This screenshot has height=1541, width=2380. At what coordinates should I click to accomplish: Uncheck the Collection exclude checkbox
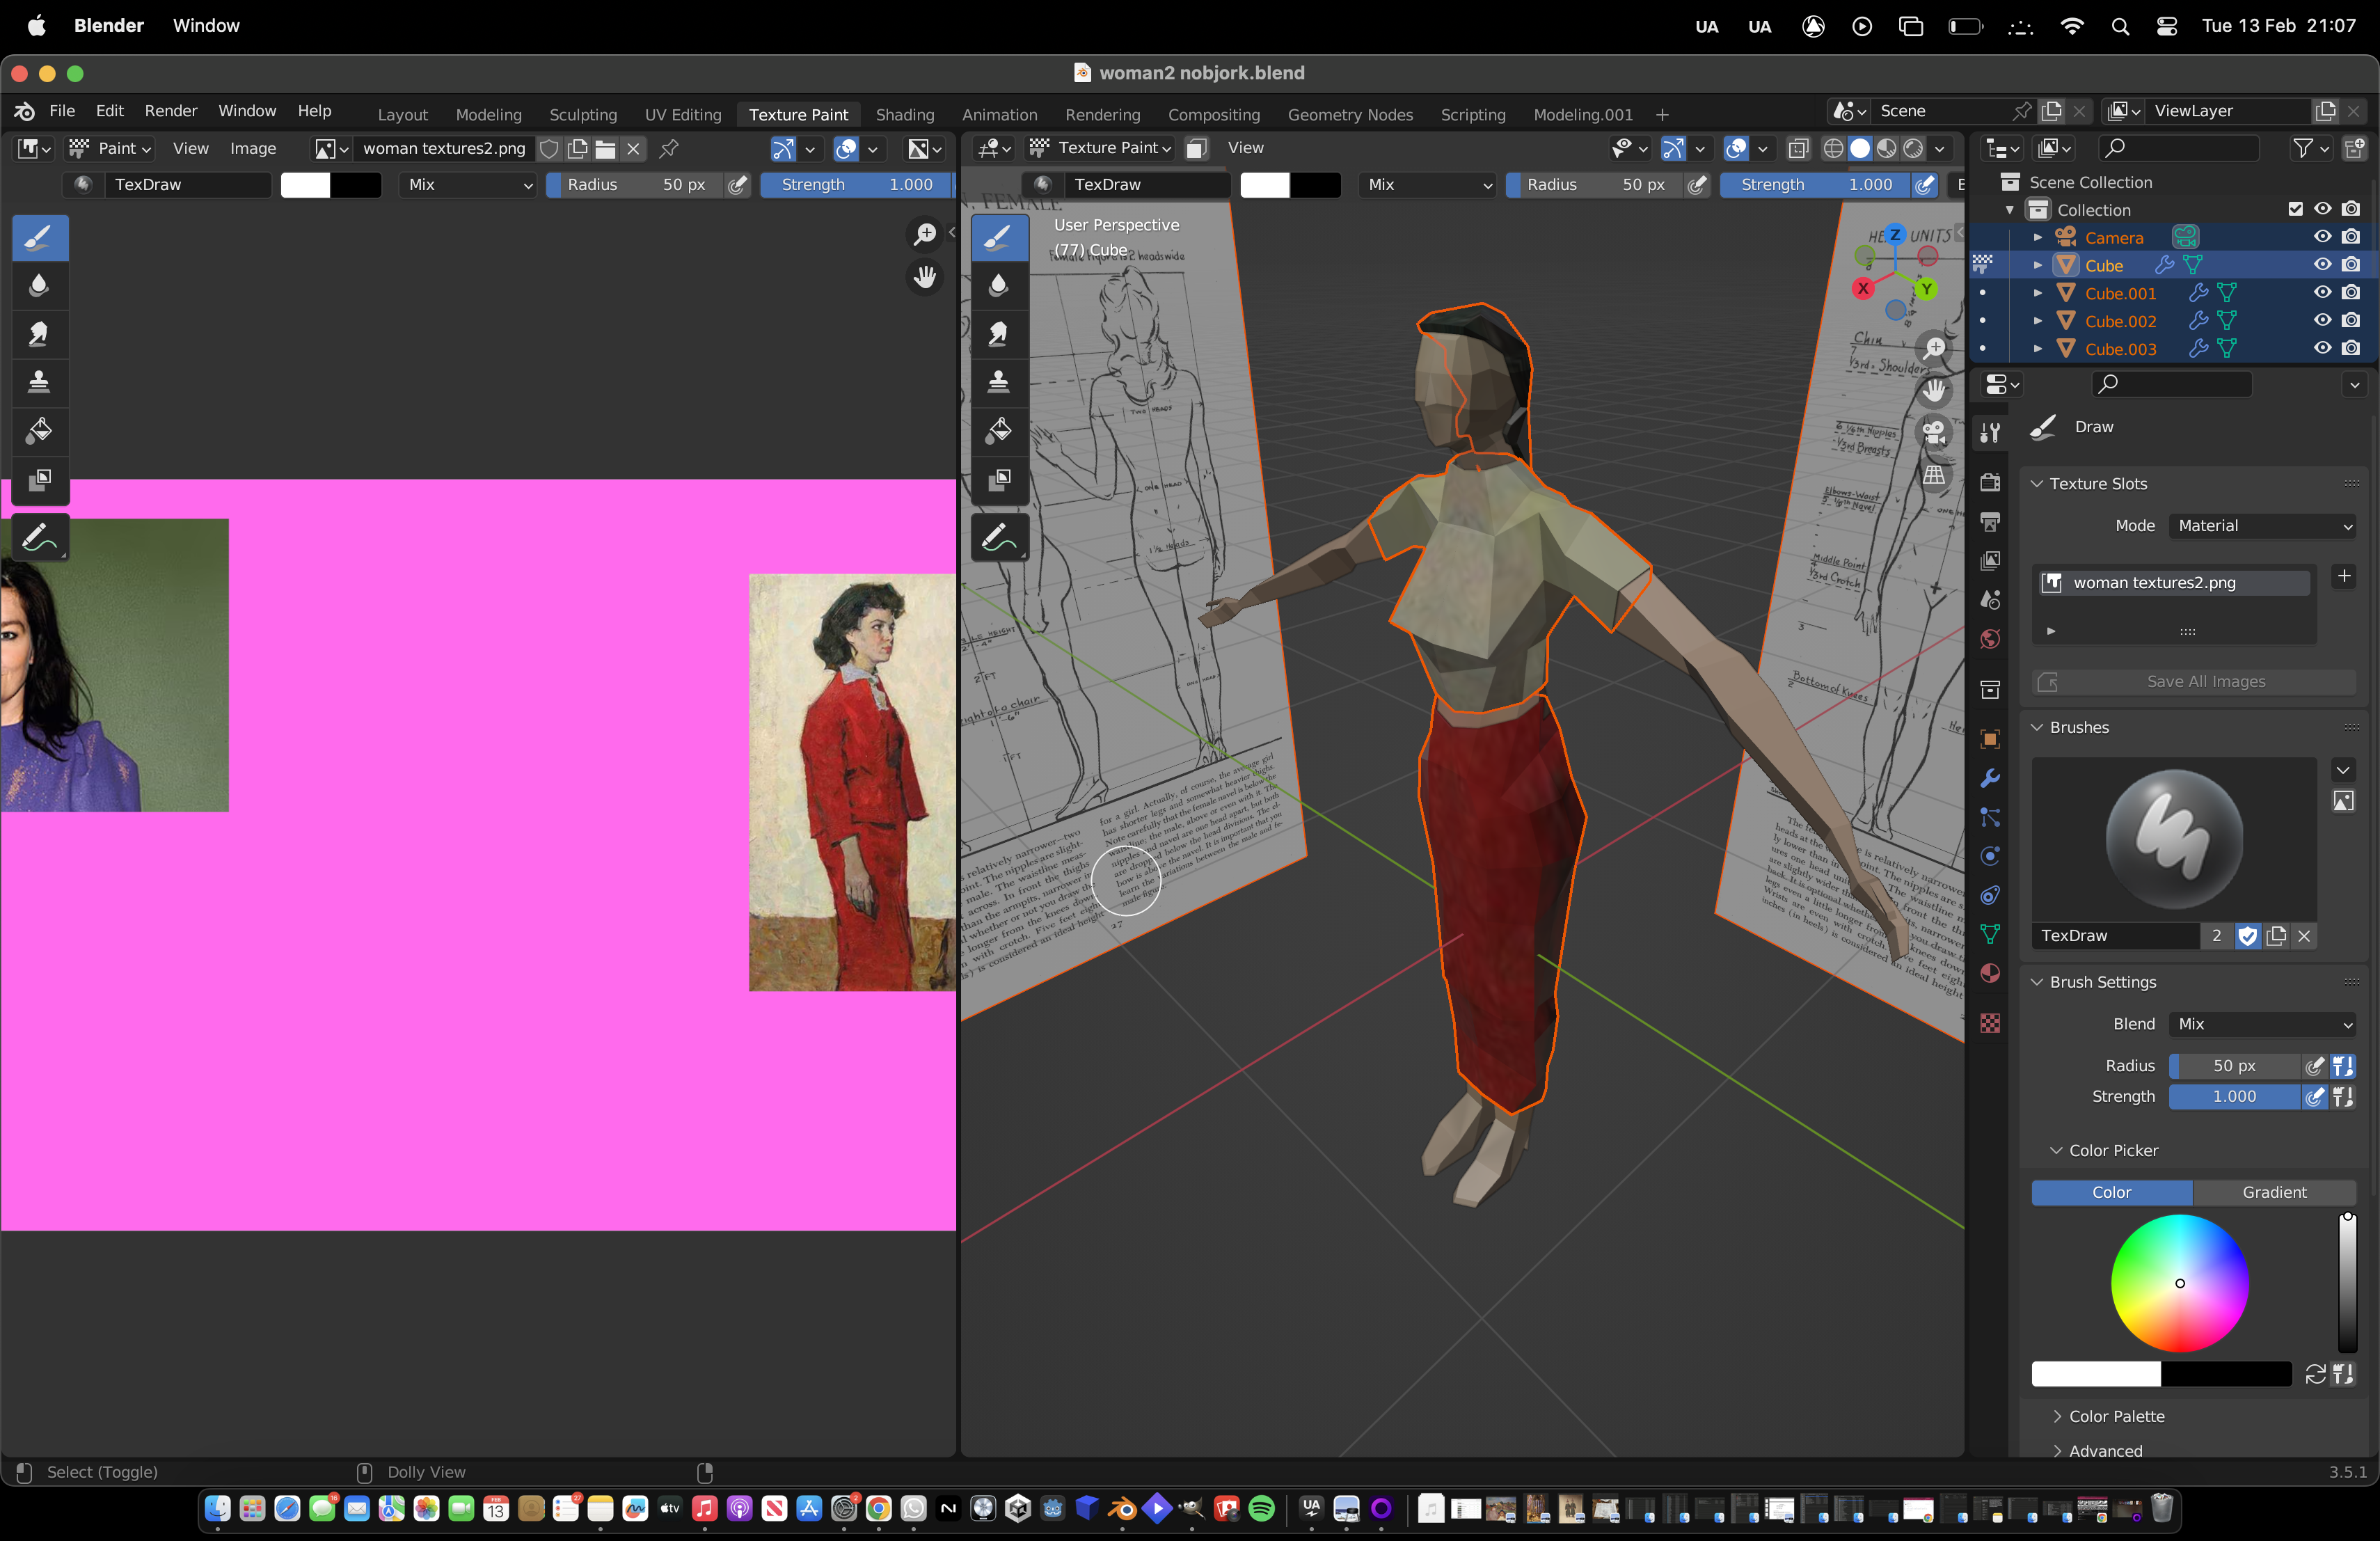tap(2295, 209)
